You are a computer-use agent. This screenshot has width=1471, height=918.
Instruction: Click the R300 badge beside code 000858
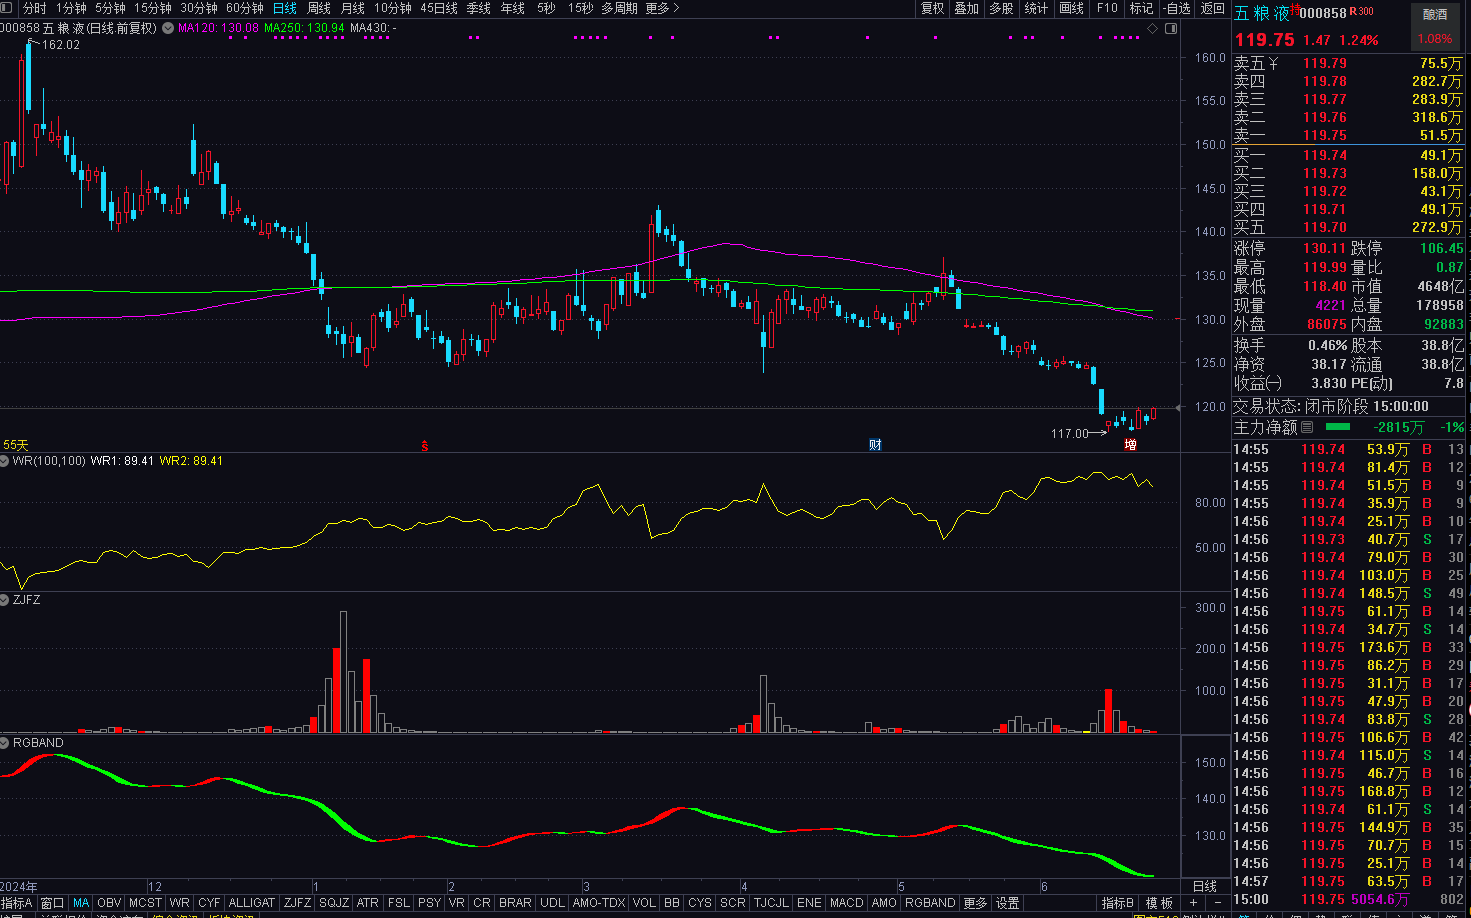point(1362,12)
